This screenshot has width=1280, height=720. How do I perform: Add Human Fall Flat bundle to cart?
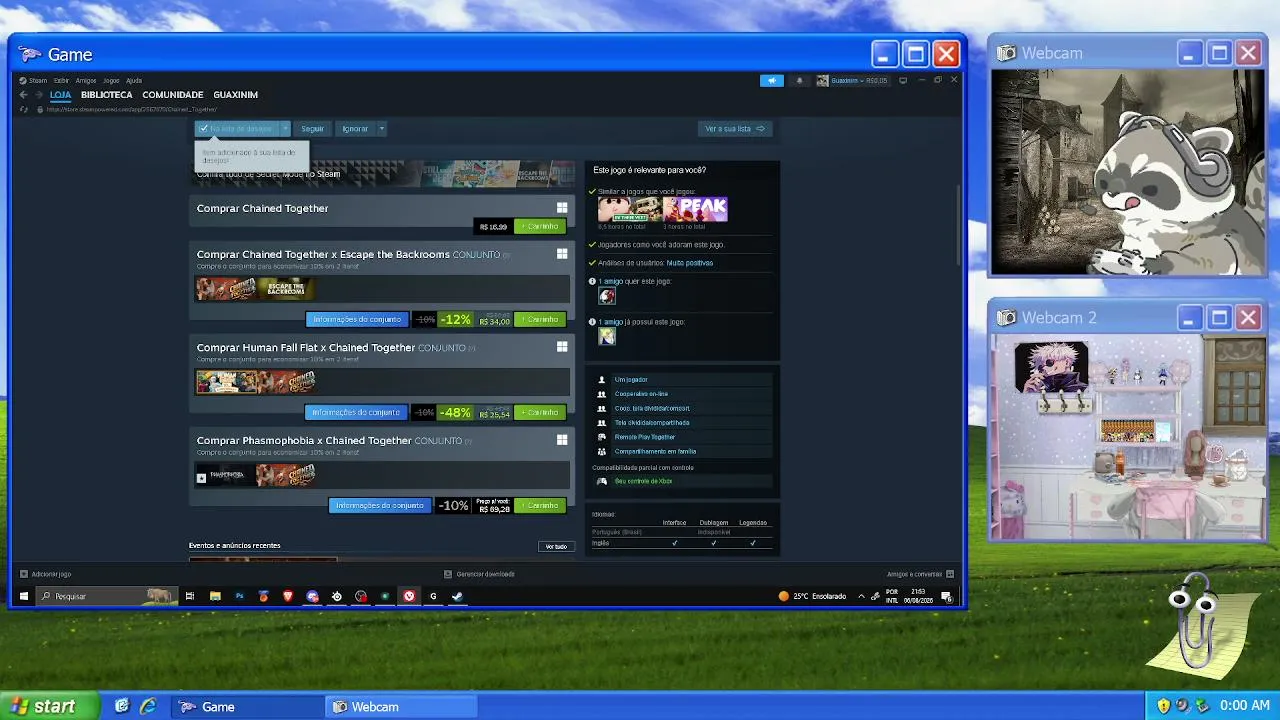[540, 412]
